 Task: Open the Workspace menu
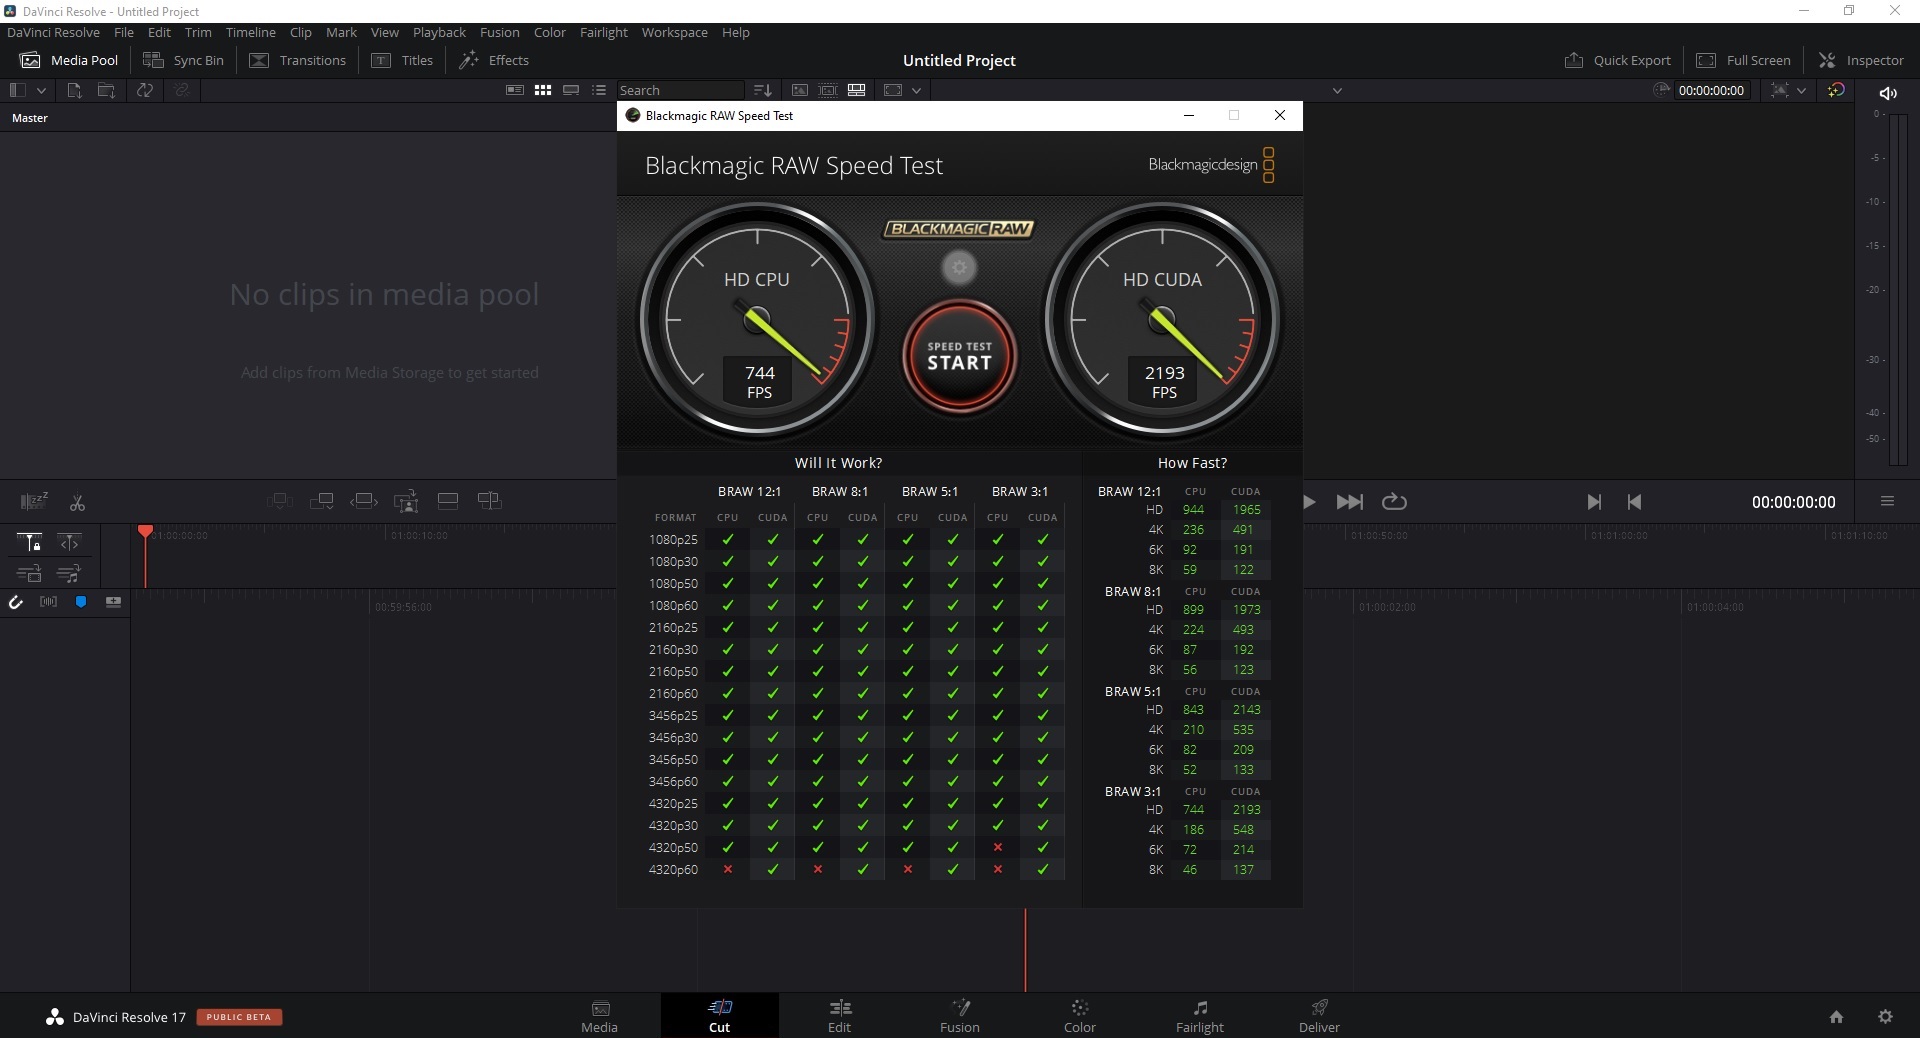point(674,32)
